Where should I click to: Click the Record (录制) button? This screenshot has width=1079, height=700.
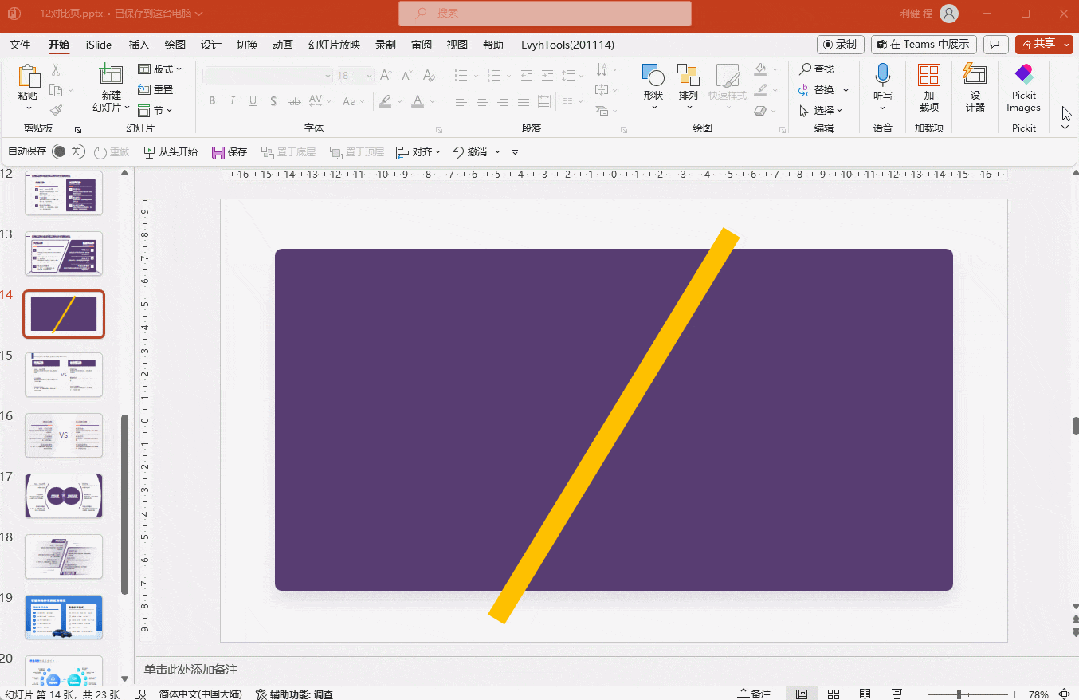click(x=840, y=44)
